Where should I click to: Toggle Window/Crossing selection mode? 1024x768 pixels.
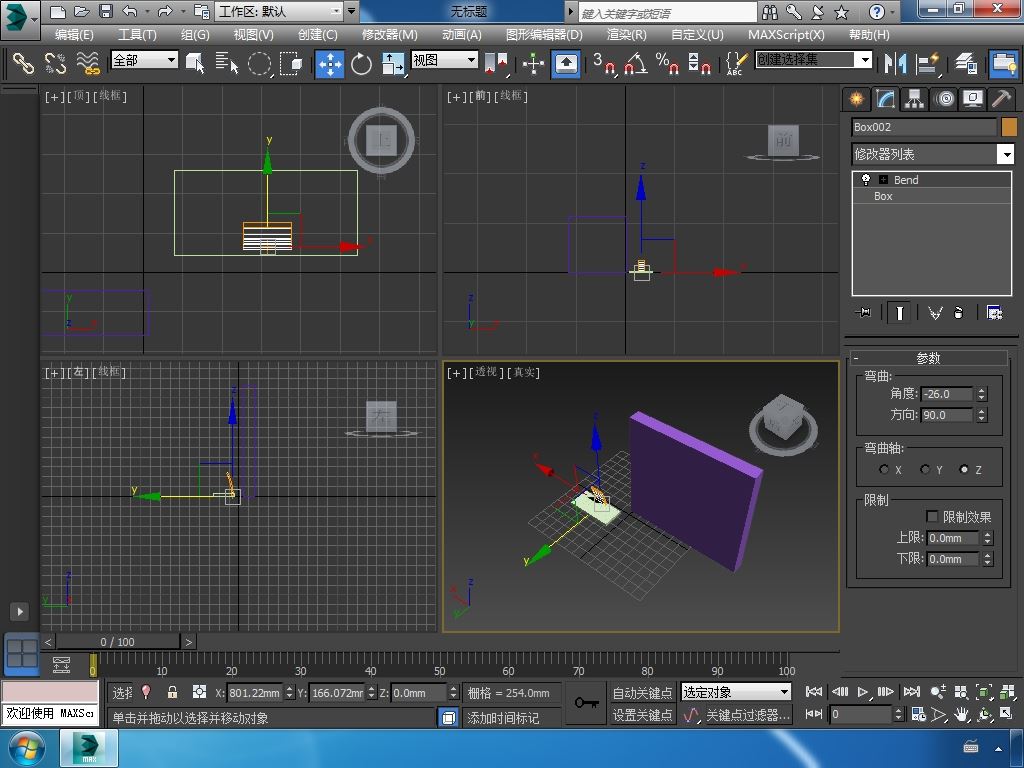pyautogui.click(x=291, y=63)
